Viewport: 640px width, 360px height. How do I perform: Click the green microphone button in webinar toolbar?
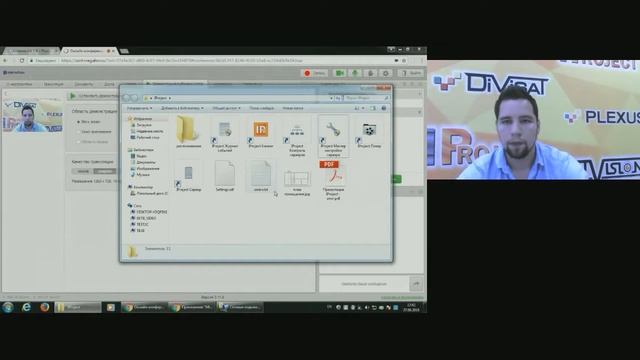(x=355, y=73)
